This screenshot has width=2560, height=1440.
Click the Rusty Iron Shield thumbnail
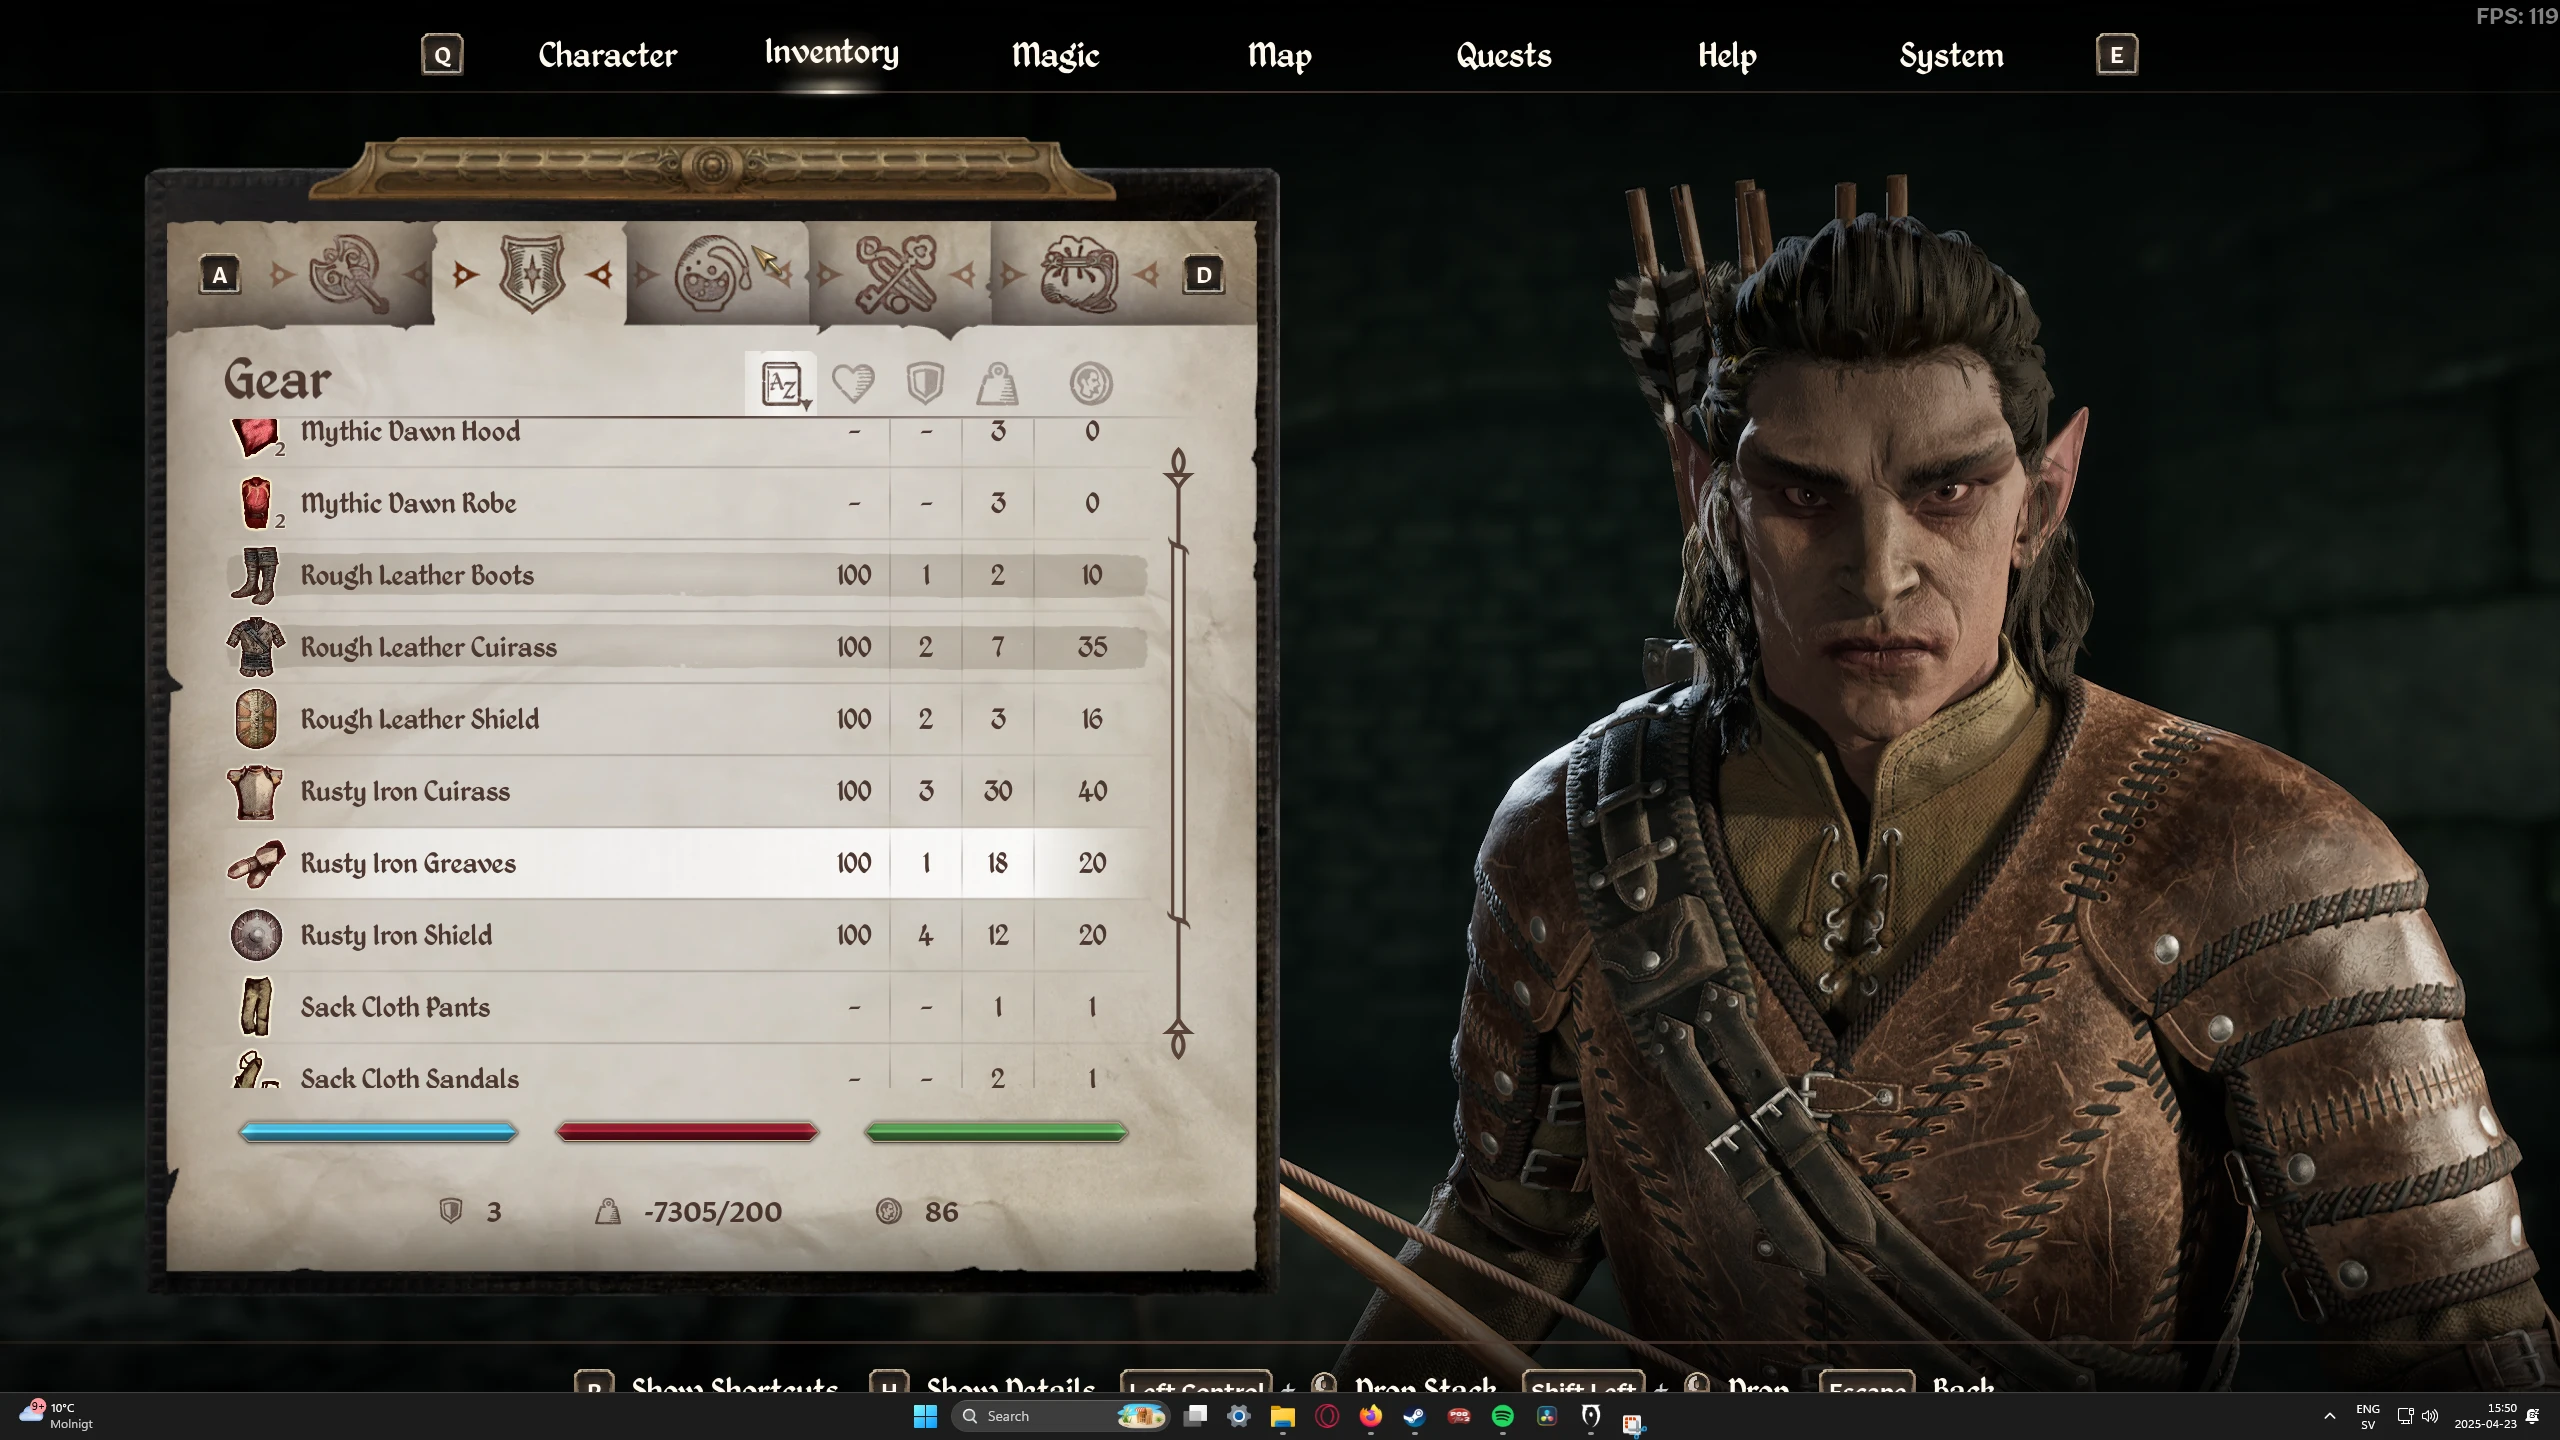click(x=256, y=936)
